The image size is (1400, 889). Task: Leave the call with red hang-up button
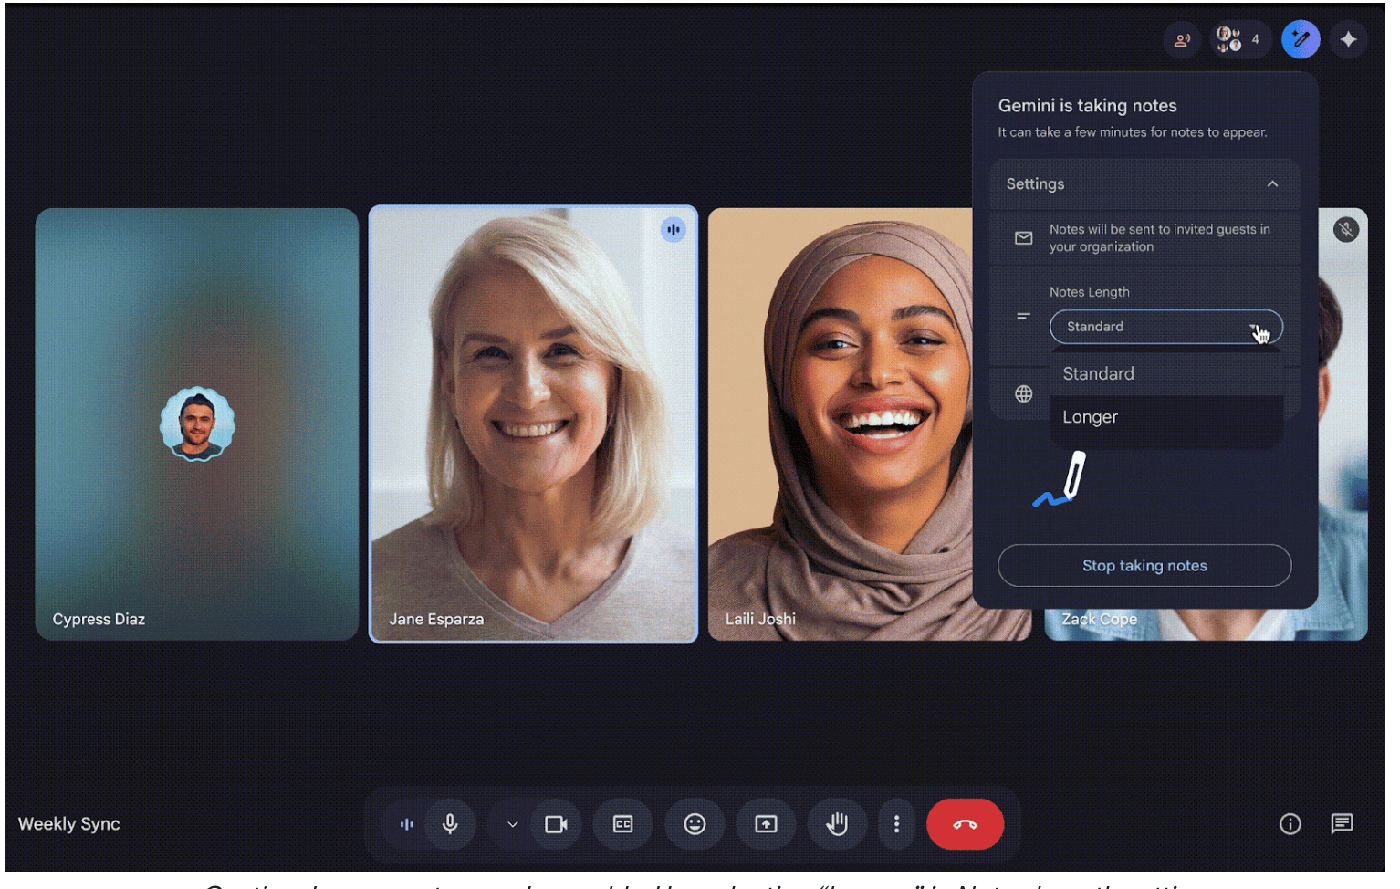coord(965,824)
